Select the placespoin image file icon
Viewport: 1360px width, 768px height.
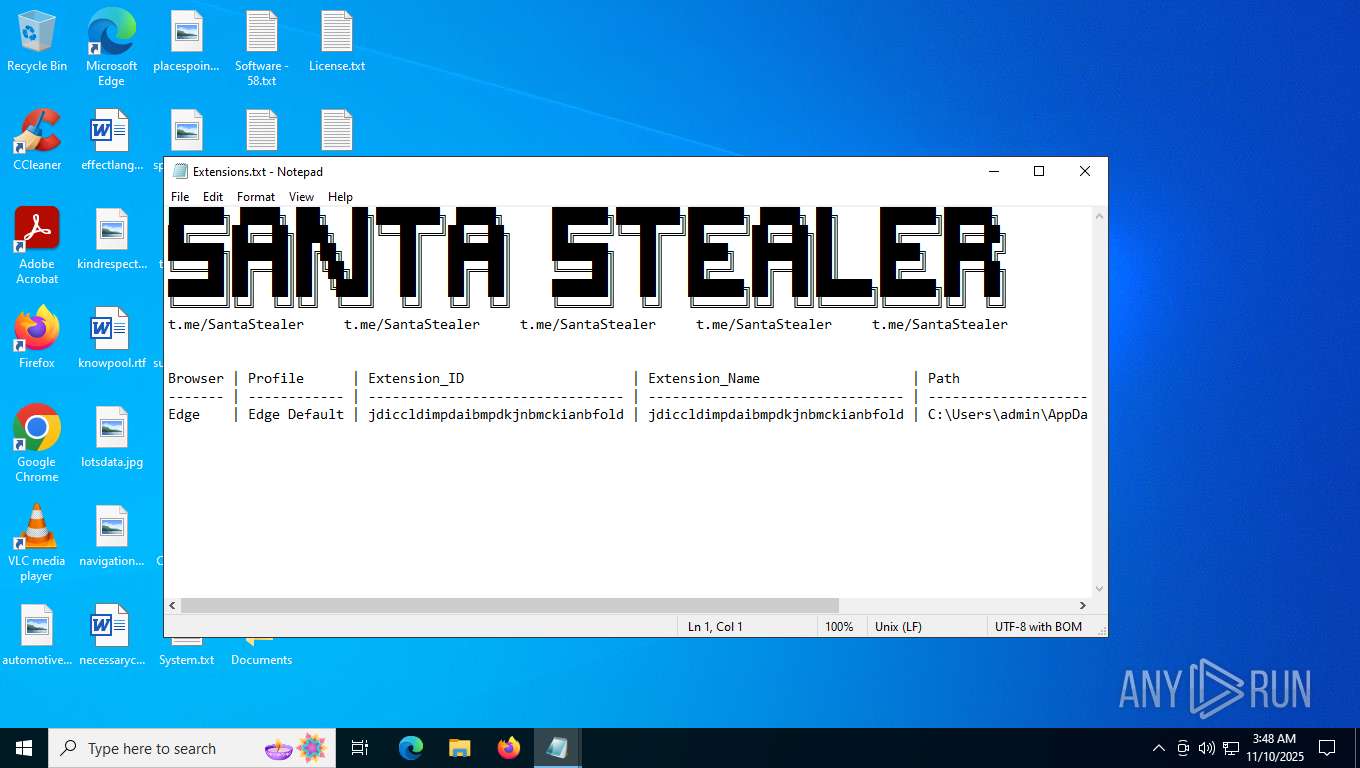(186, 42)
